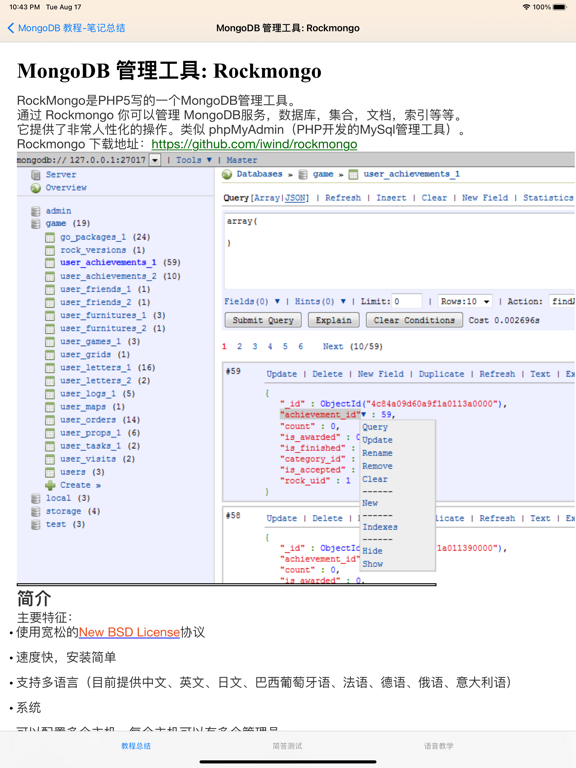Click the user_tasks_1 collection table icon
The image size is (576, 768).
pyautogui.click(x=50, y=446)
